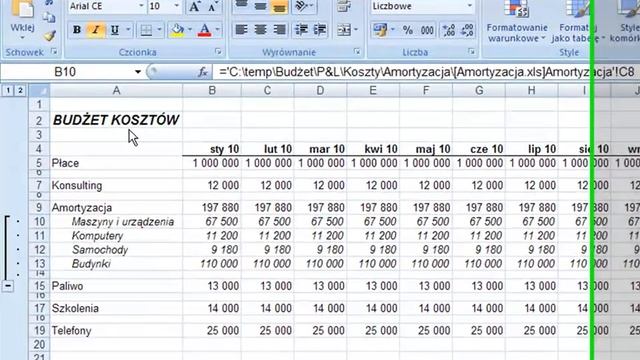
Task: Open the fill color dropdown arrow
Action: pos(190,30)
